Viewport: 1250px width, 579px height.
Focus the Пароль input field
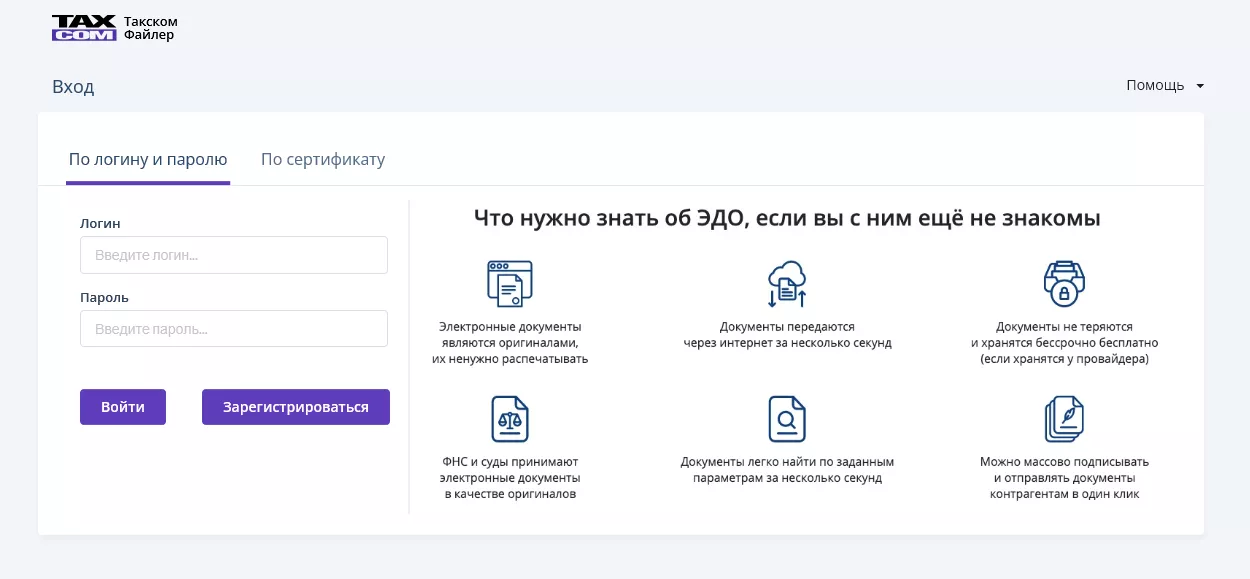234,328
